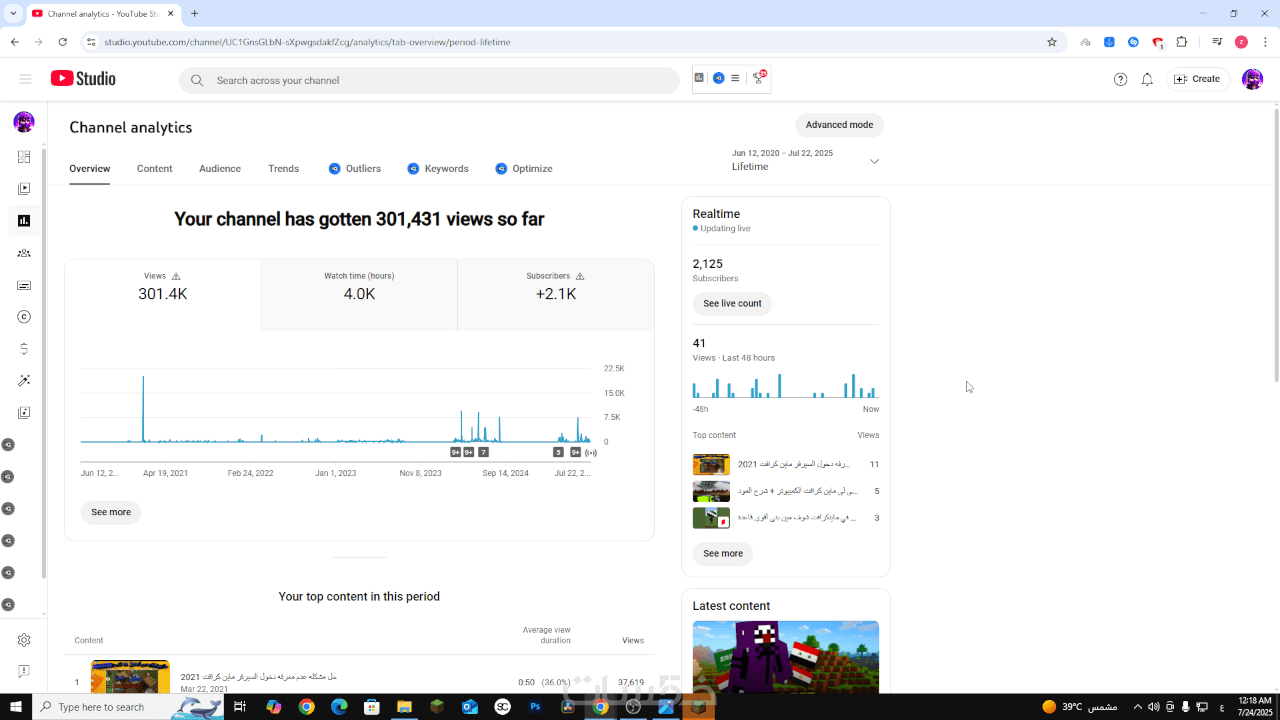
Task: Open Settings gear in sidebar
Action: 24,640
